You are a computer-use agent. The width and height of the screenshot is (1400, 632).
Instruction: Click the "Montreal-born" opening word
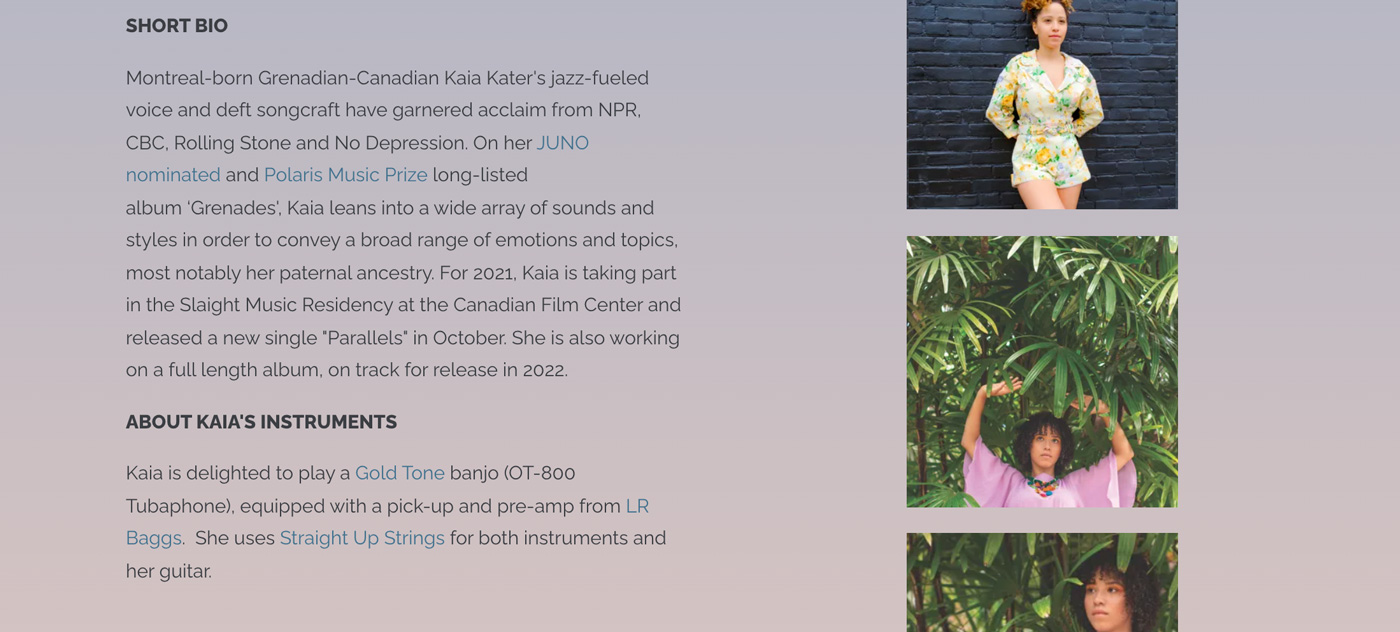pyautogui.click(x=189, y=78)
